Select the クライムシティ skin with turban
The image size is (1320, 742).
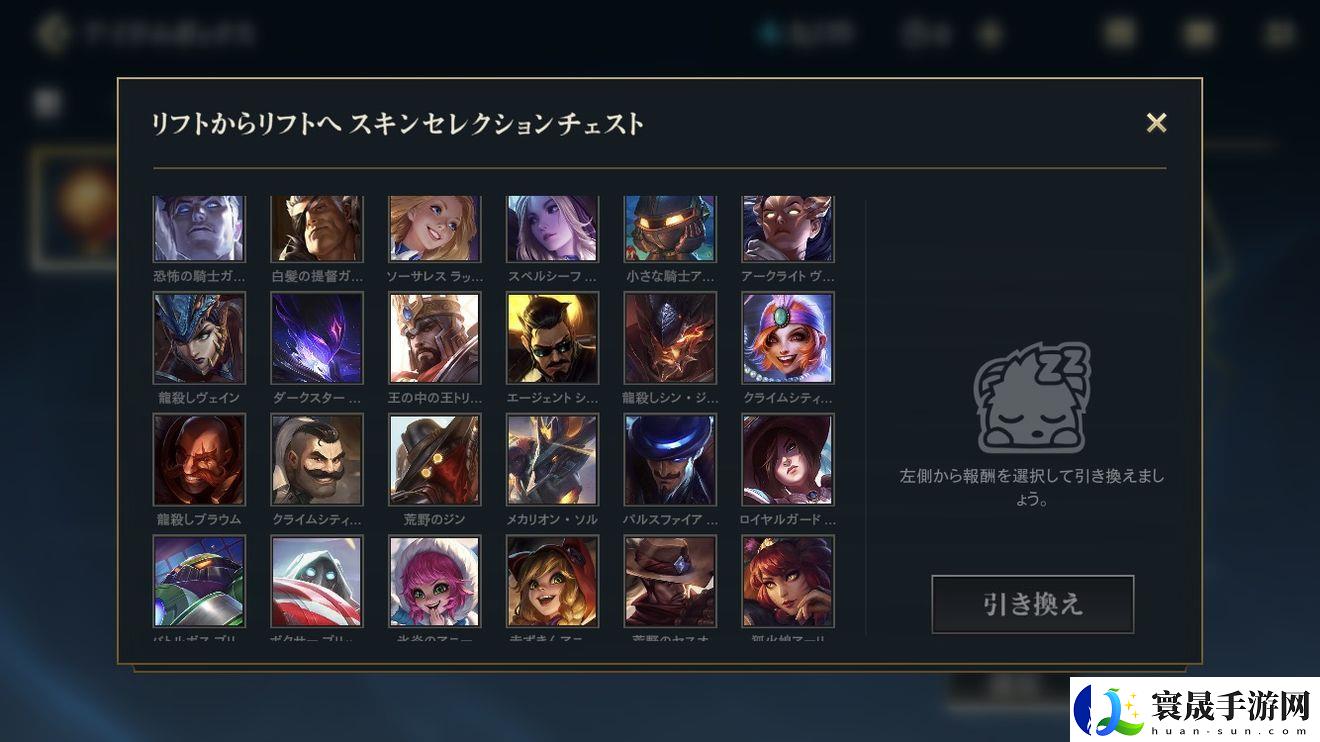[788, 338]
